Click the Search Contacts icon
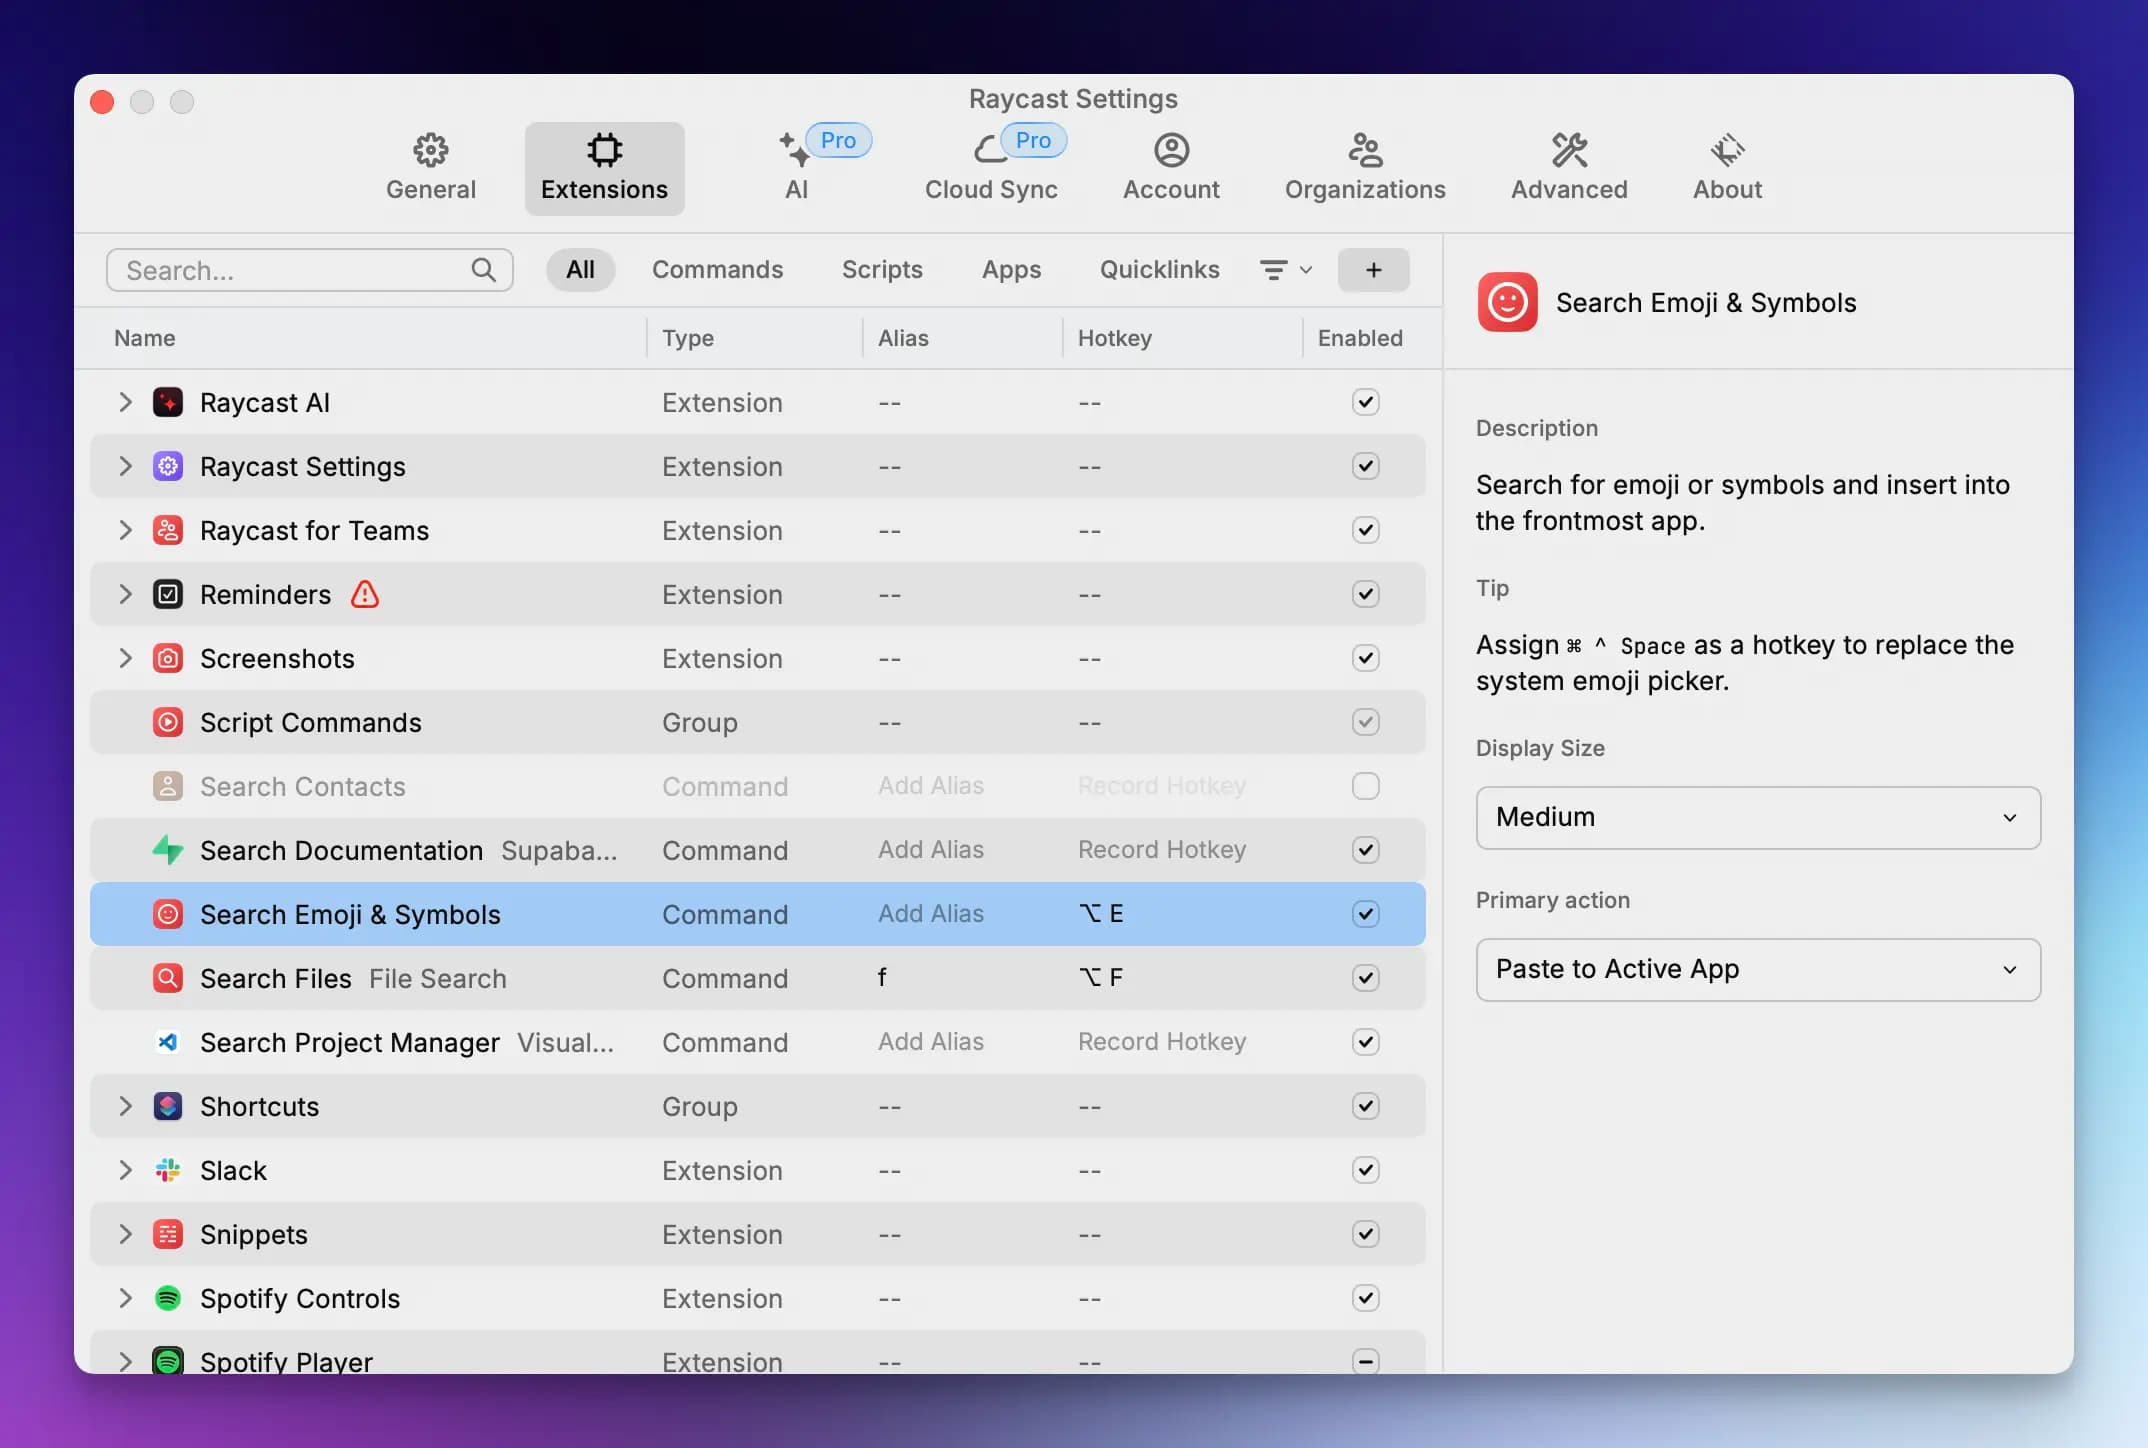 pos(168,786)
